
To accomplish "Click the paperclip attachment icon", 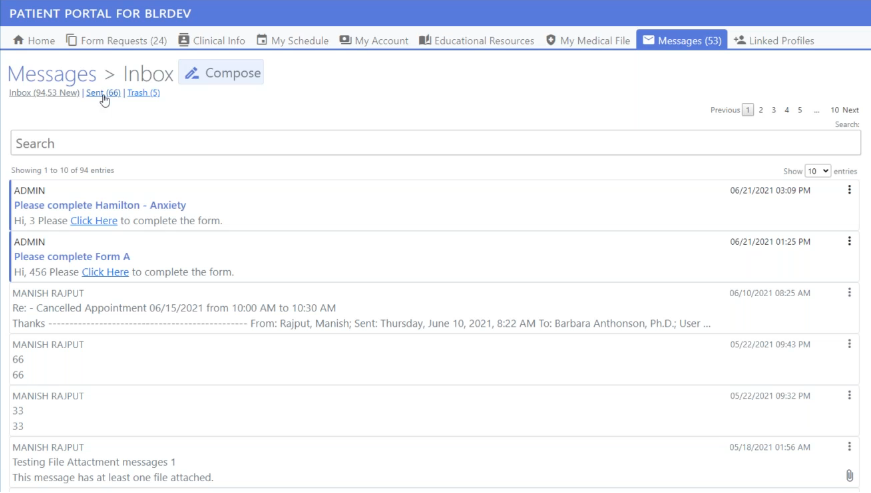I will (849, 476).
